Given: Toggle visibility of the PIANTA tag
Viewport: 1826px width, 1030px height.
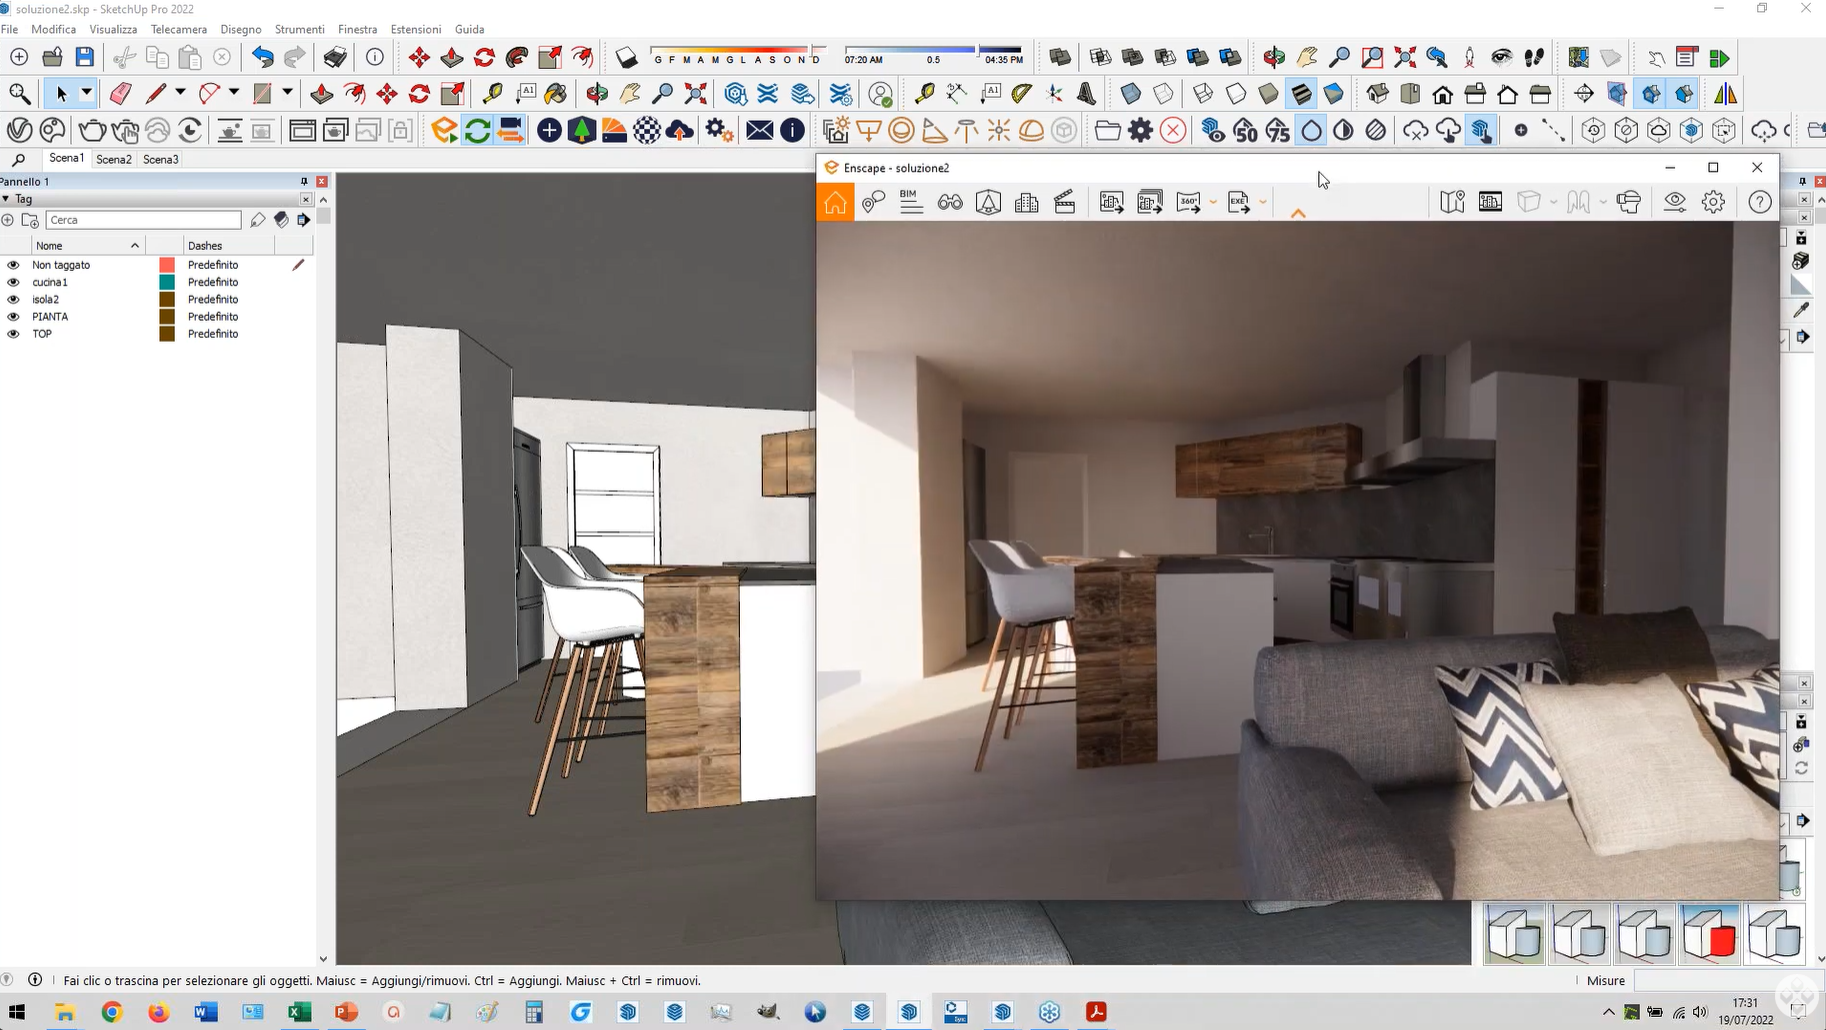Looking at the screenshot, I should tap(13, 317).
